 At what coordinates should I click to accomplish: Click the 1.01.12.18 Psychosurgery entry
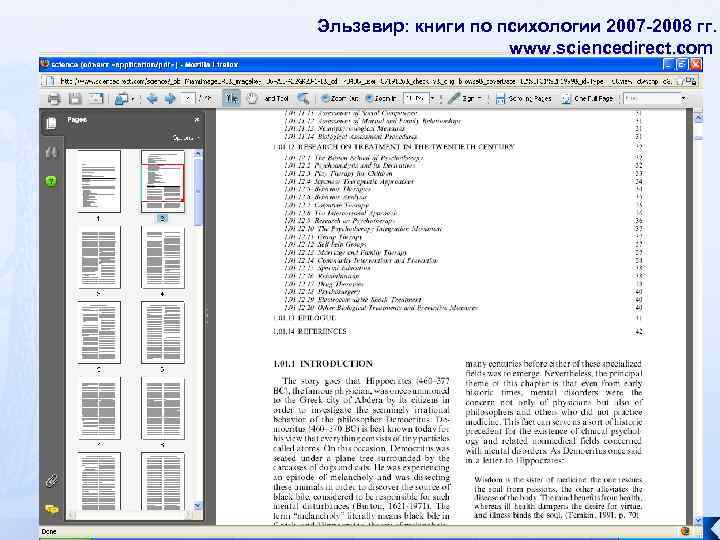322,291
